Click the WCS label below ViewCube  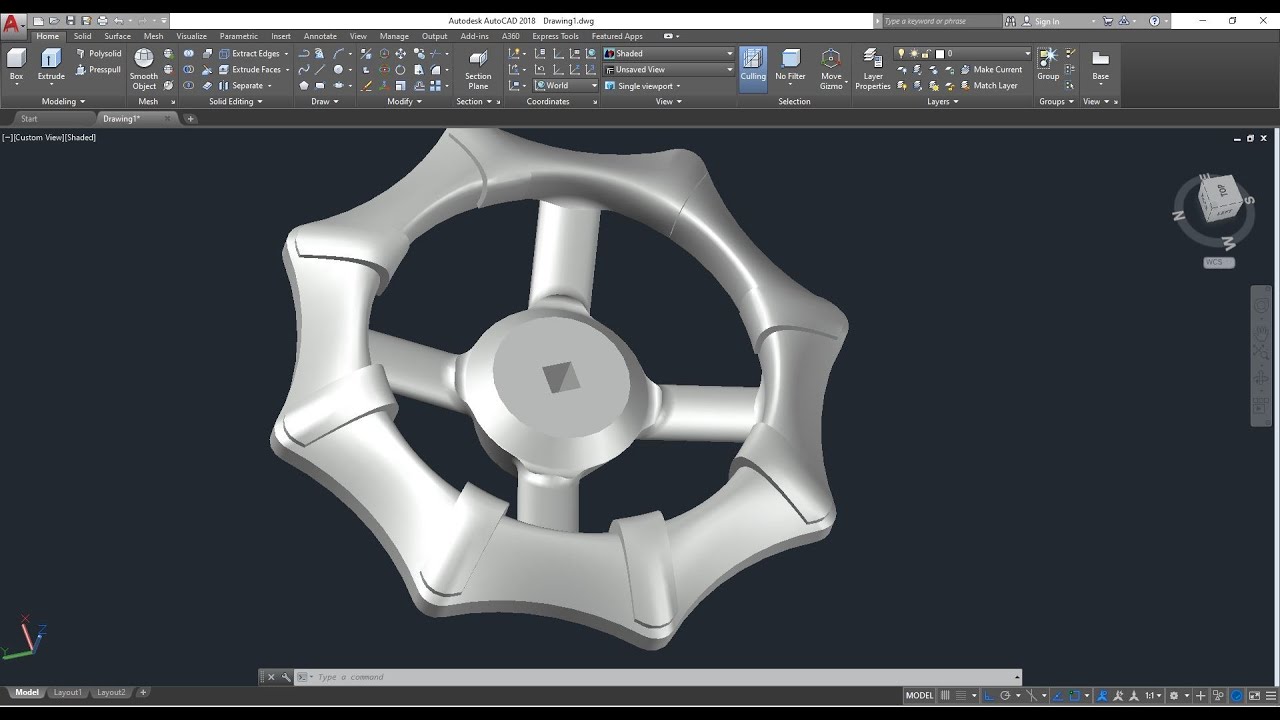tap(1219, 262)
